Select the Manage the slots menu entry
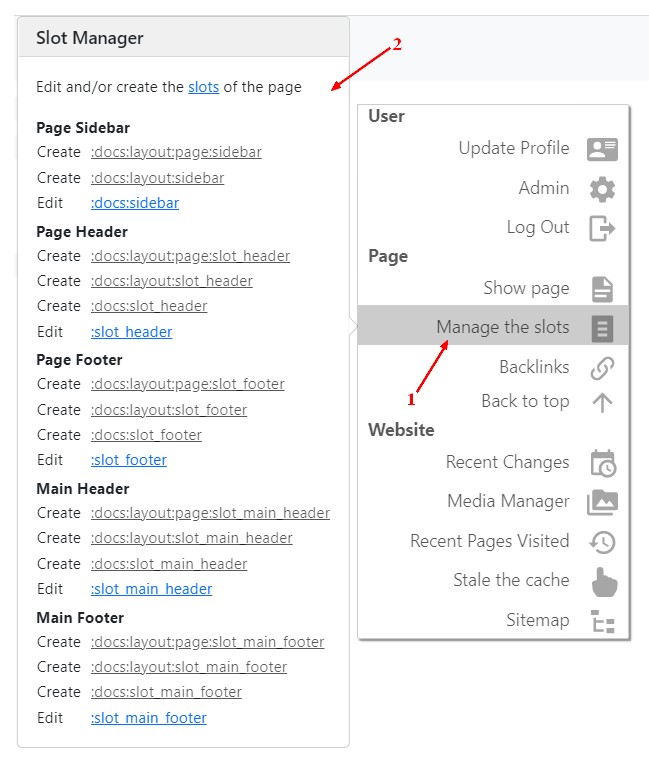Image resolution: width=649 pixels, height=765 pixels. (502, 327)
